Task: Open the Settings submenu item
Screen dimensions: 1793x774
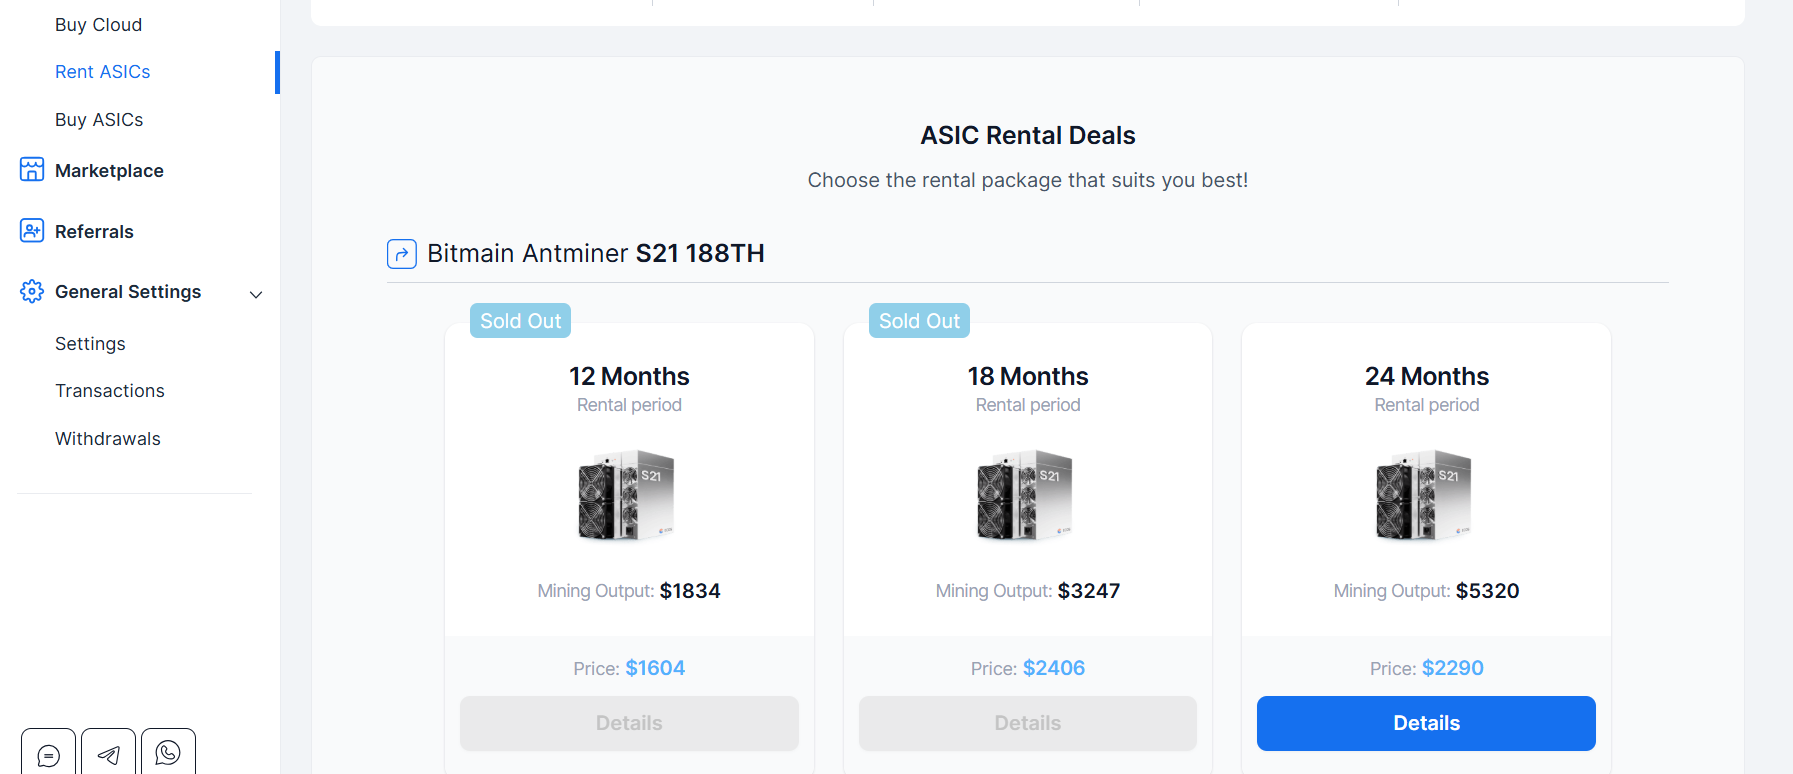Action: [90, 344]
